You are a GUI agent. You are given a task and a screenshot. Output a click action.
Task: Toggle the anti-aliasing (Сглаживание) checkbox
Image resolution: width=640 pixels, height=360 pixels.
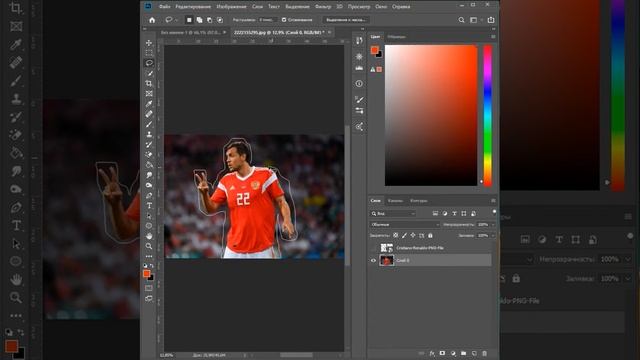point(284,20)
